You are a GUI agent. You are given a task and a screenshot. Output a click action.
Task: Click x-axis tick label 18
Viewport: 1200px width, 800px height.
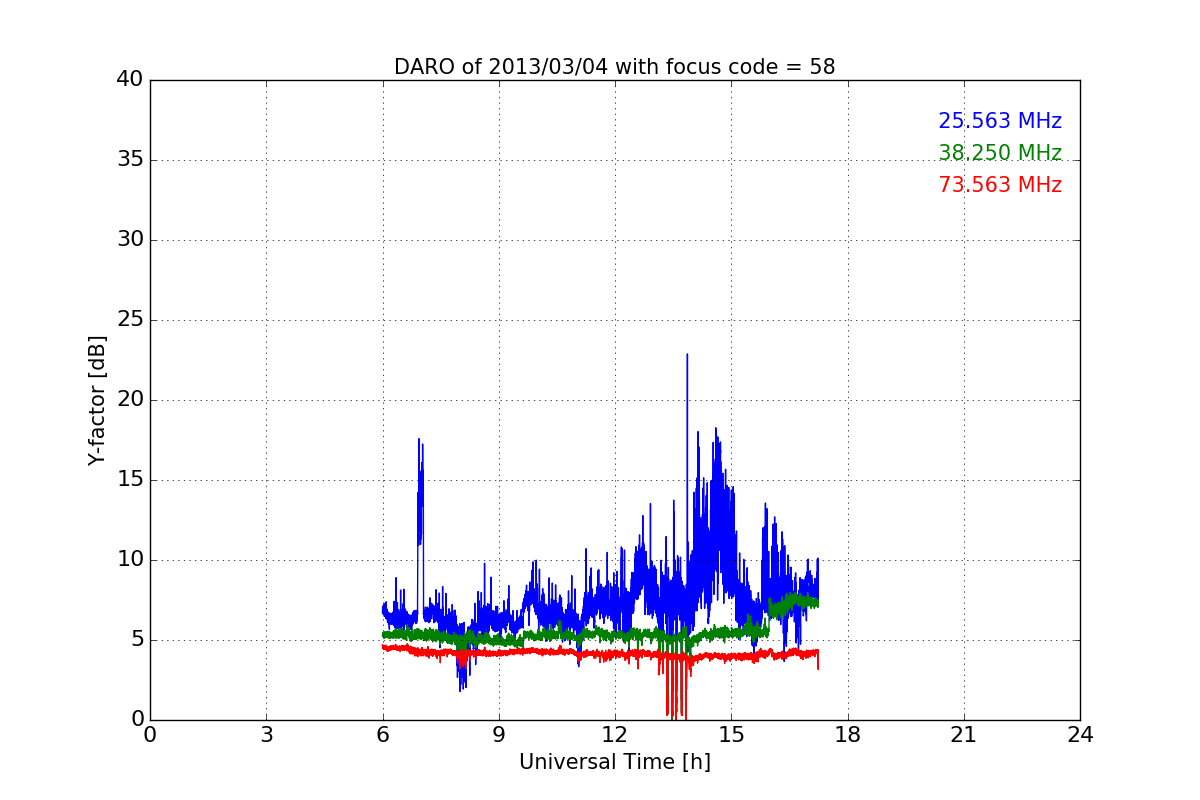tap(847, 735)
